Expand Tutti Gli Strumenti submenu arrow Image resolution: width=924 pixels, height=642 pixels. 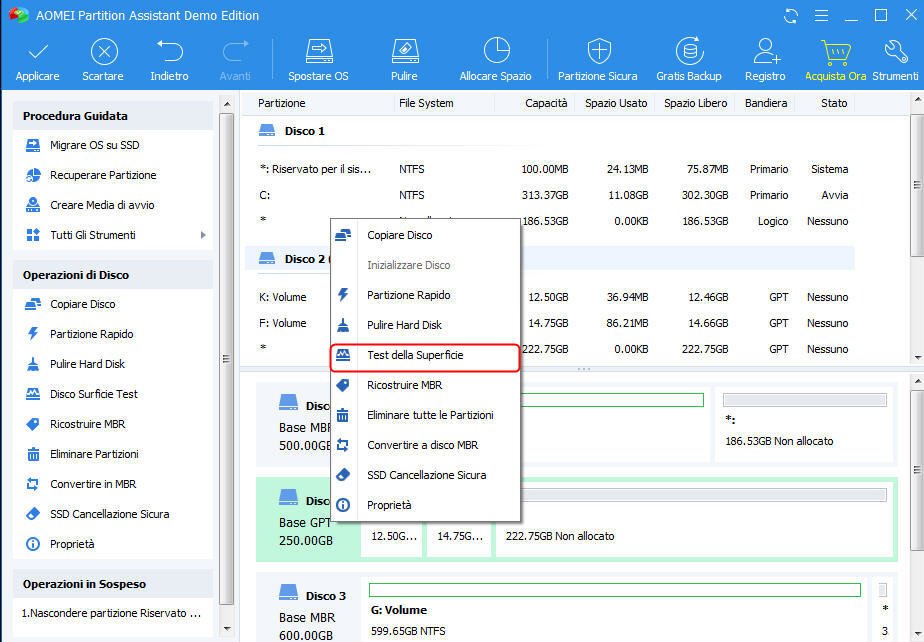click(203, 235)
